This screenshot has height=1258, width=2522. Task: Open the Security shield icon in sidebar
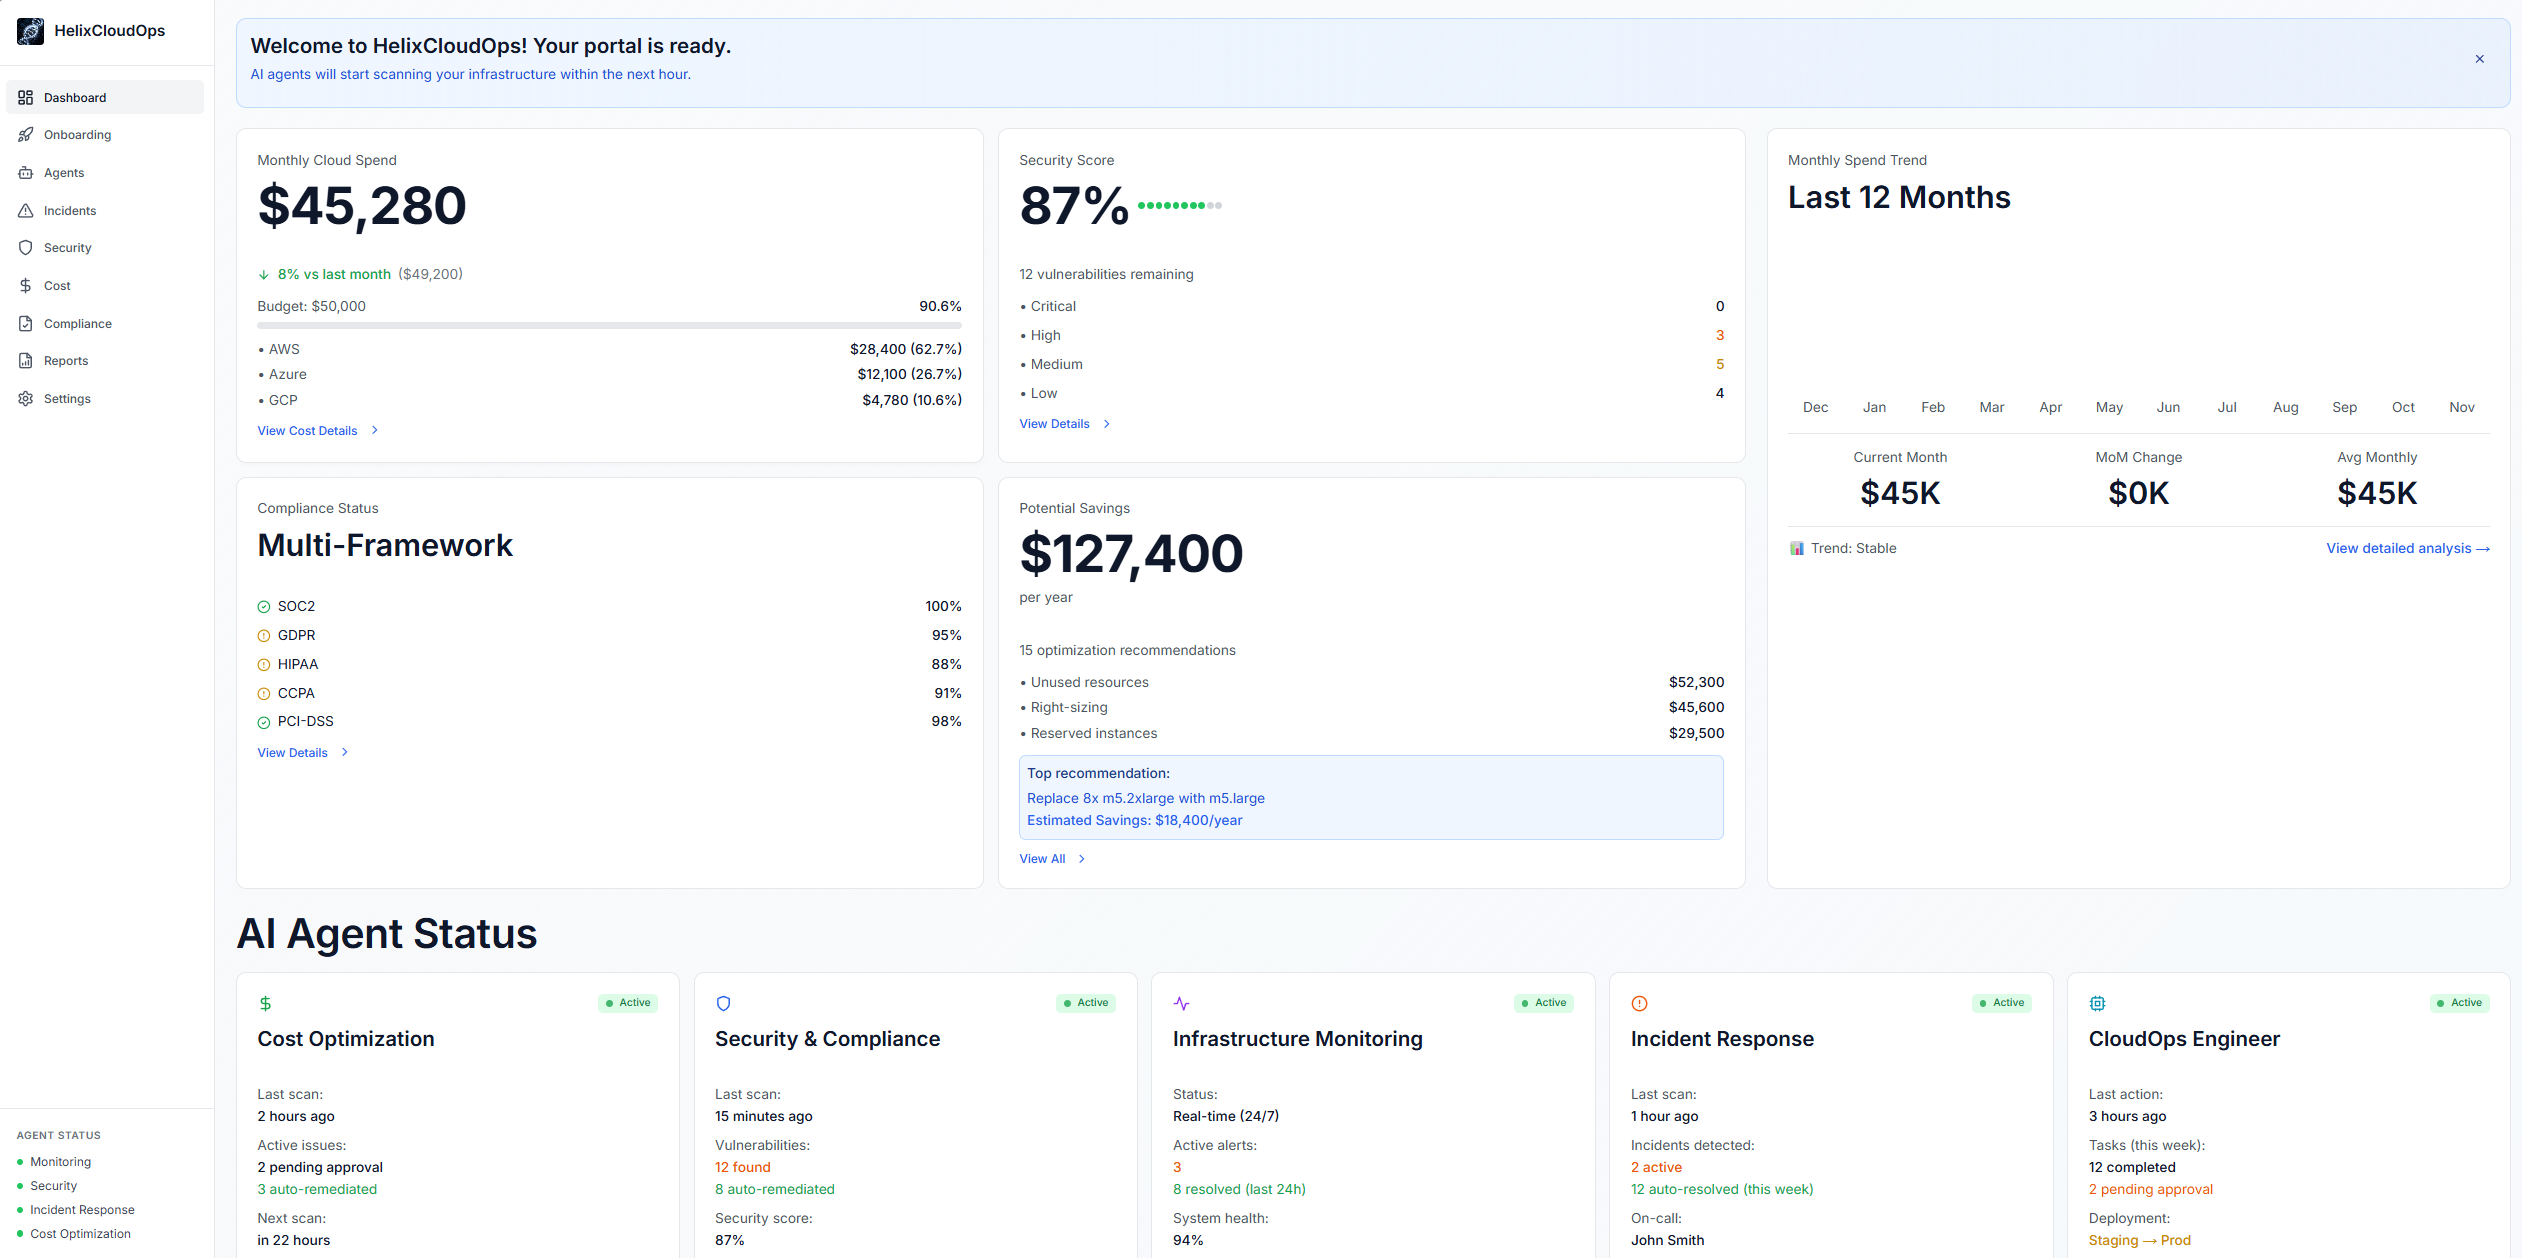coord(26,247)
